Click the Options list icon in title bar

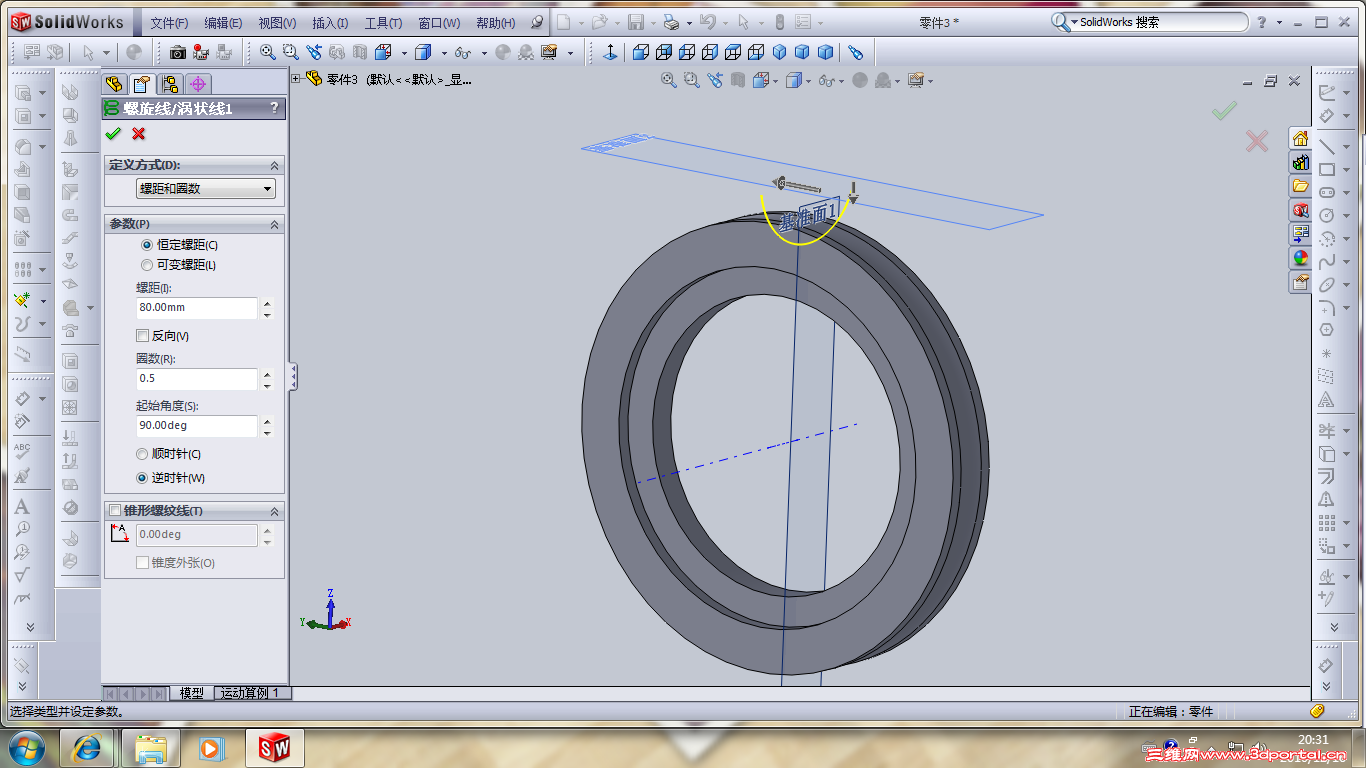[x=802, y=22]
